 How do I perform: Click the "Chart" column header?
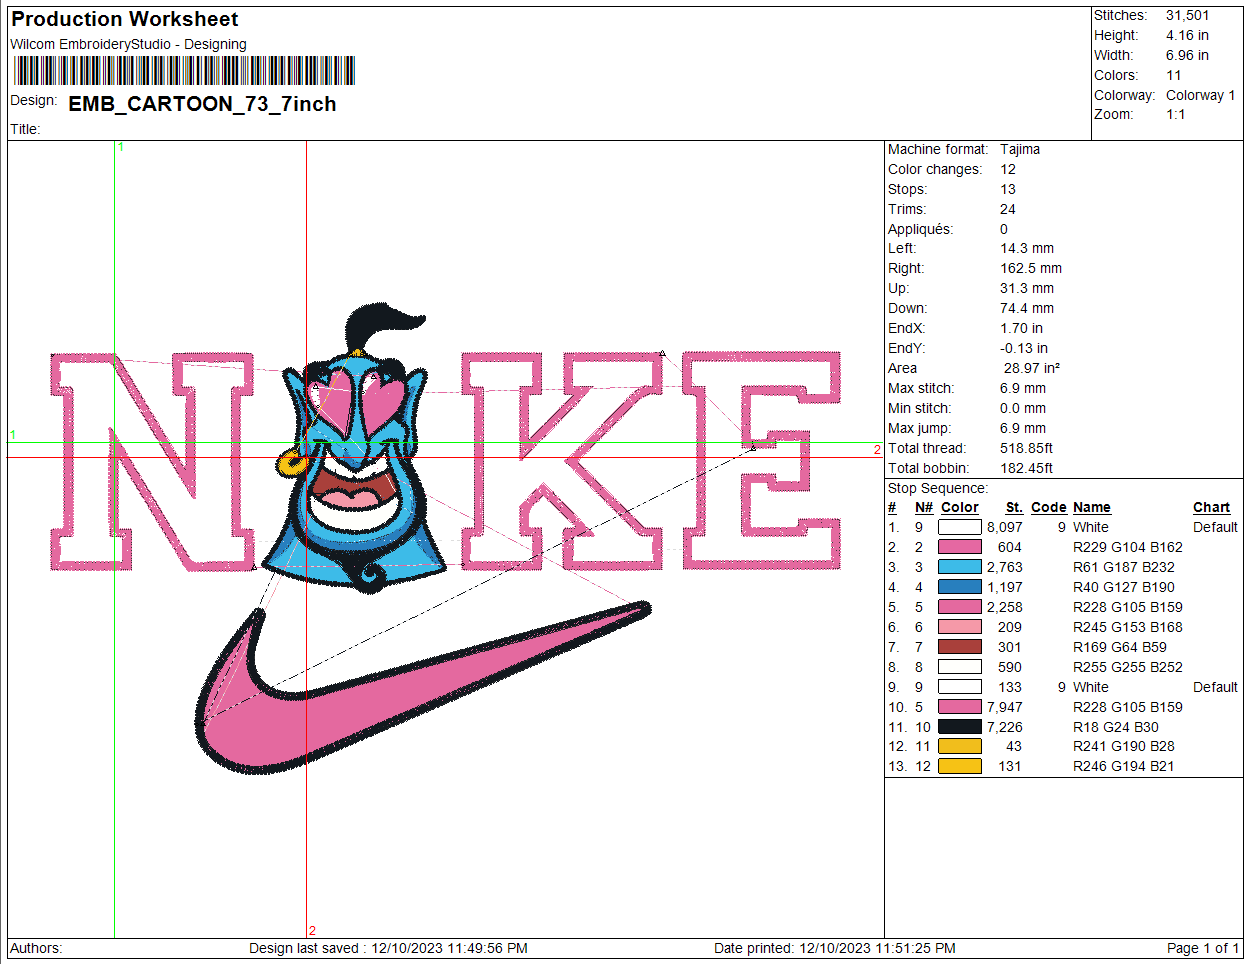(x=1211, y=507)
